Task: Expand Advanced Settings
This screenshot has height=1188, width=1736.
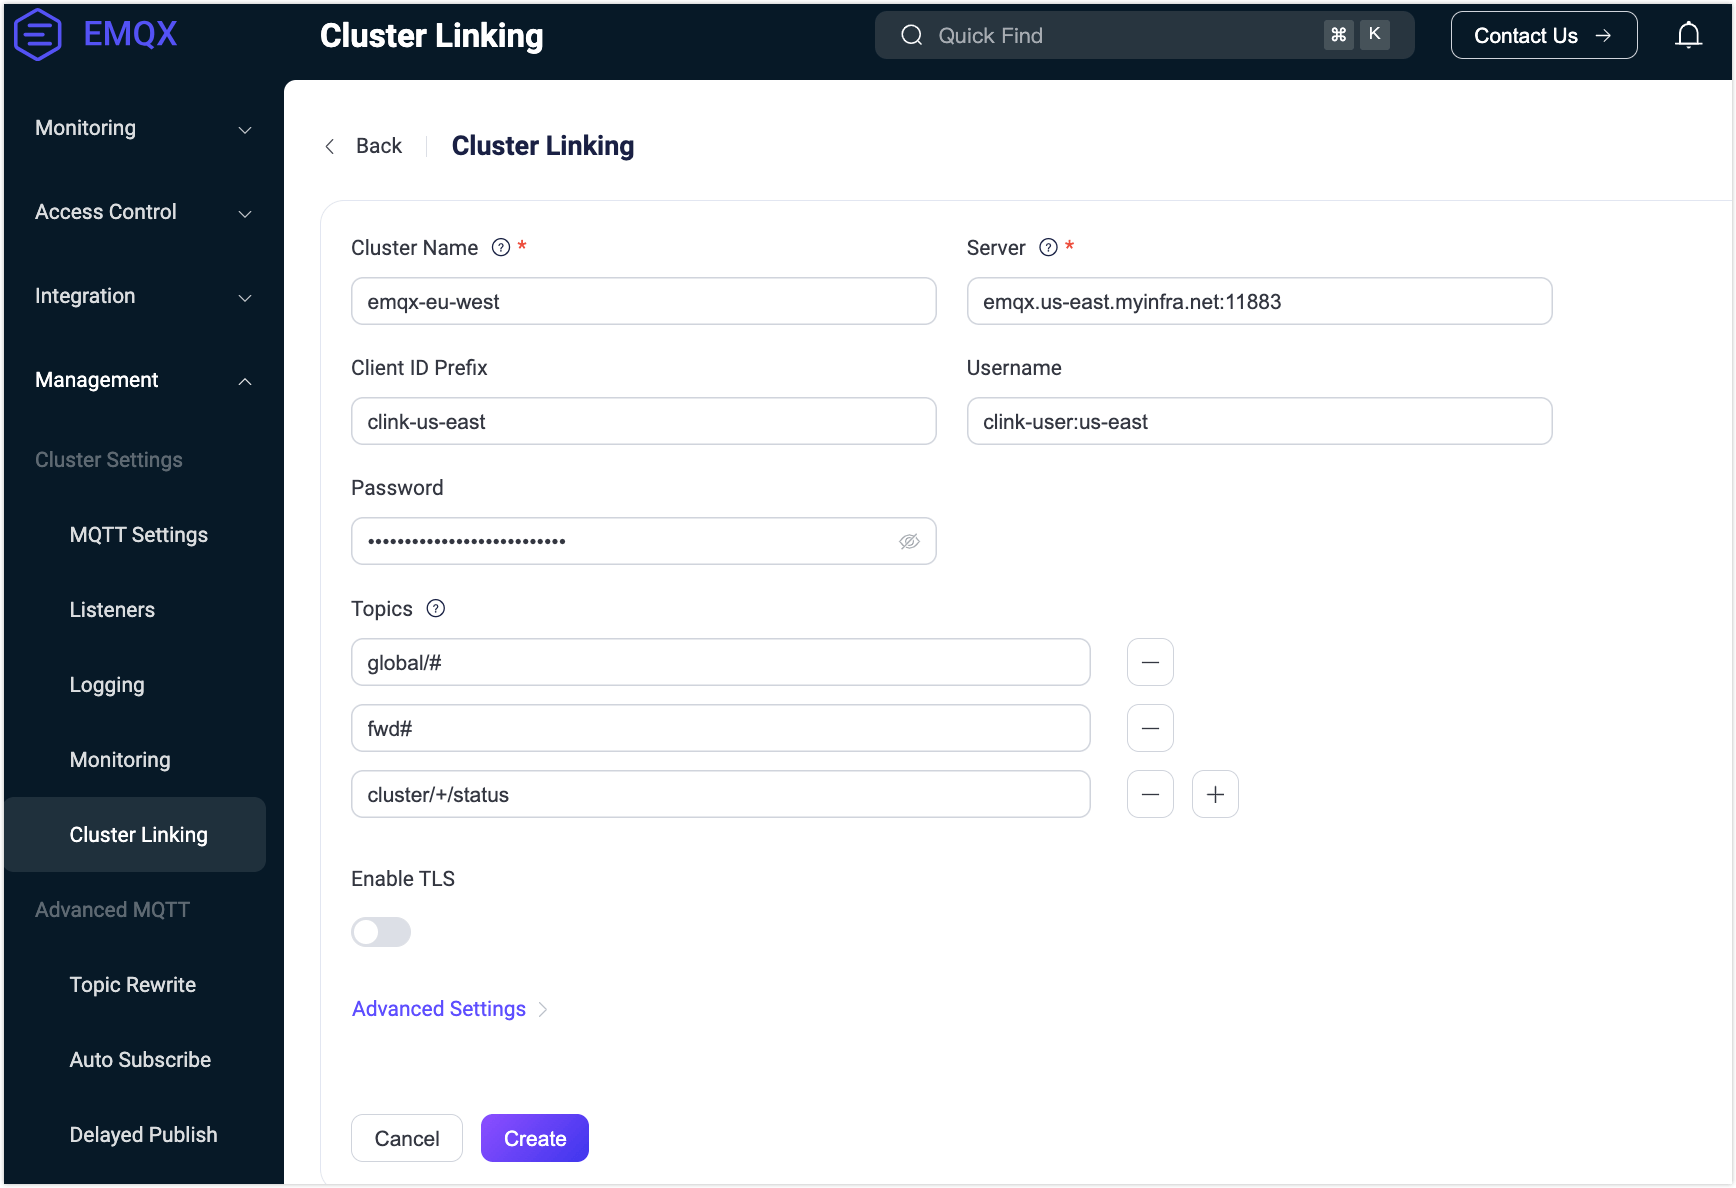Action: coord(438,1008)
